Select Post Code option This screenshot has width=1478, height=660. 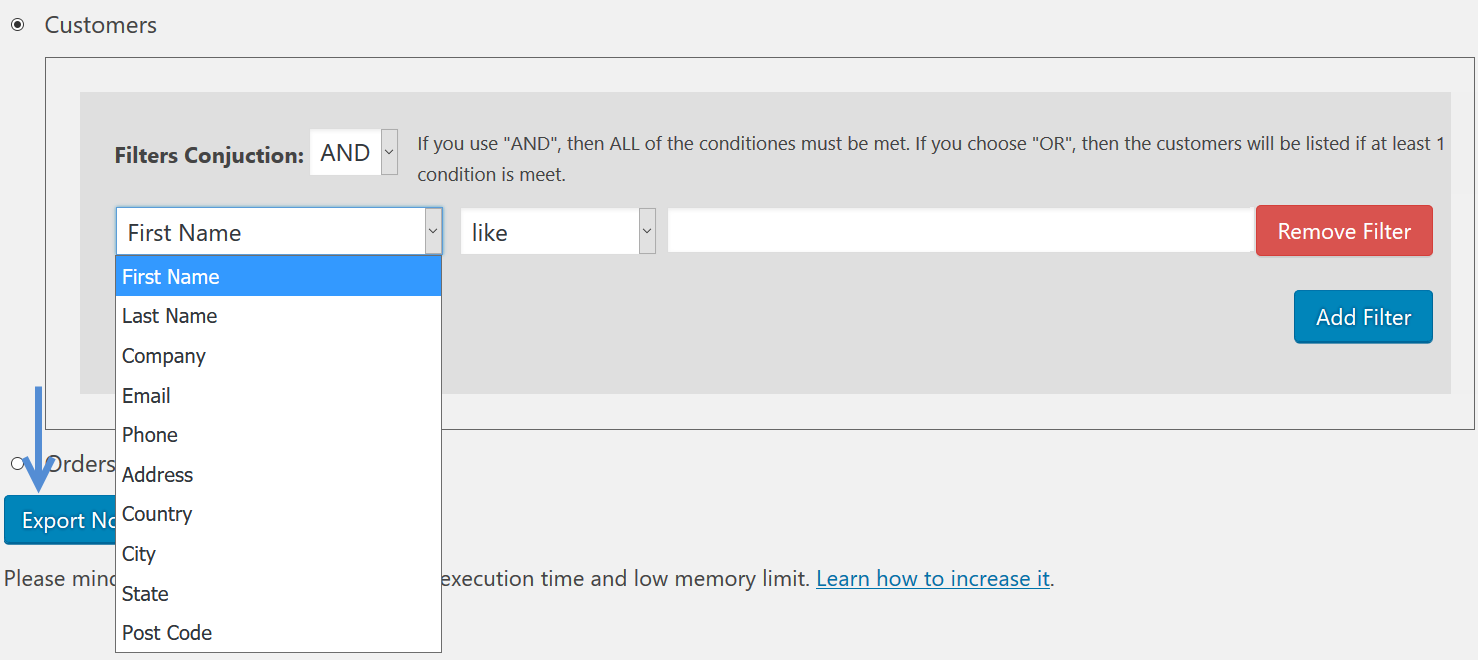(x=279, y=633)
